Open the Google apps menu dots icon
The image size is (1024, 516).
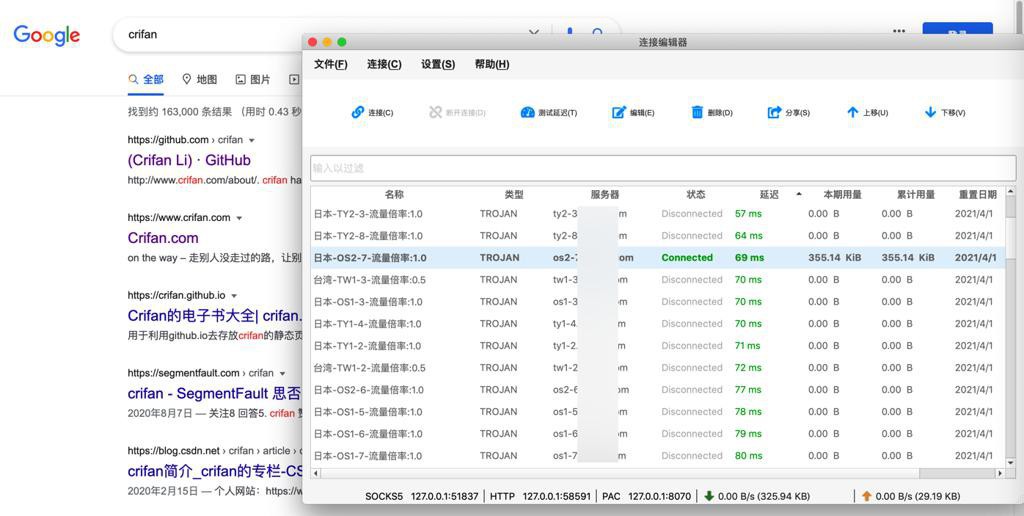(899, 31)
